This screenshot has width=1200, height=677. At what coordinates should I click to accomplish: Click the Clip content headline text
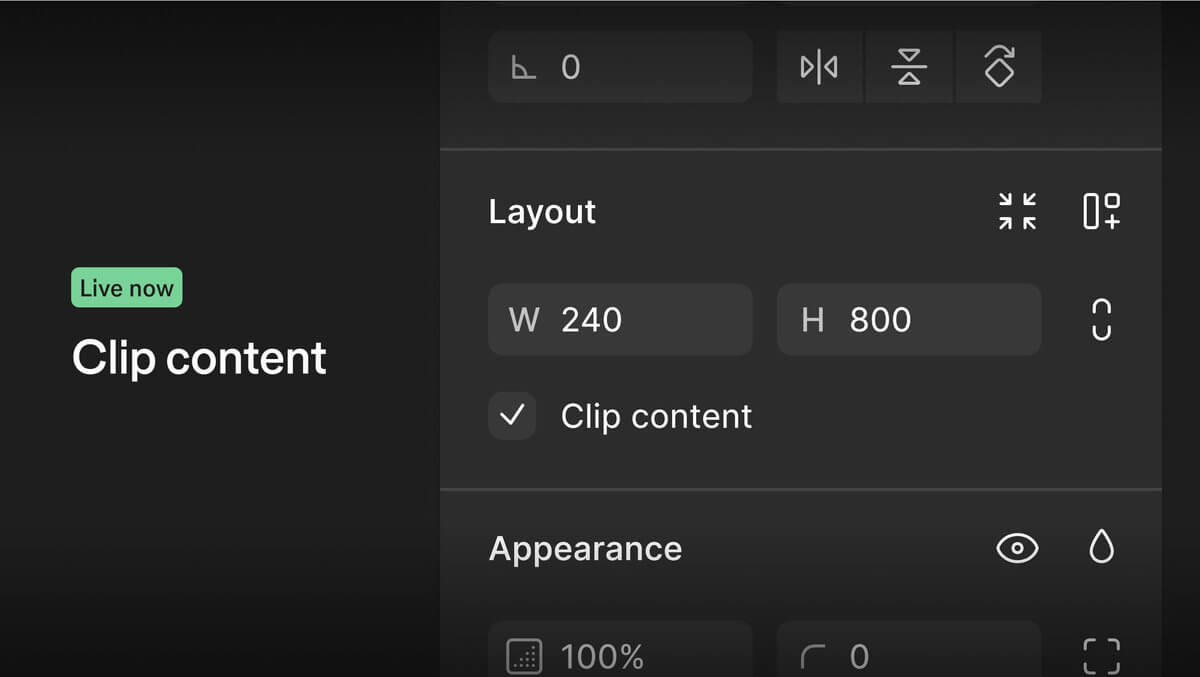click(x=198, y=357)
